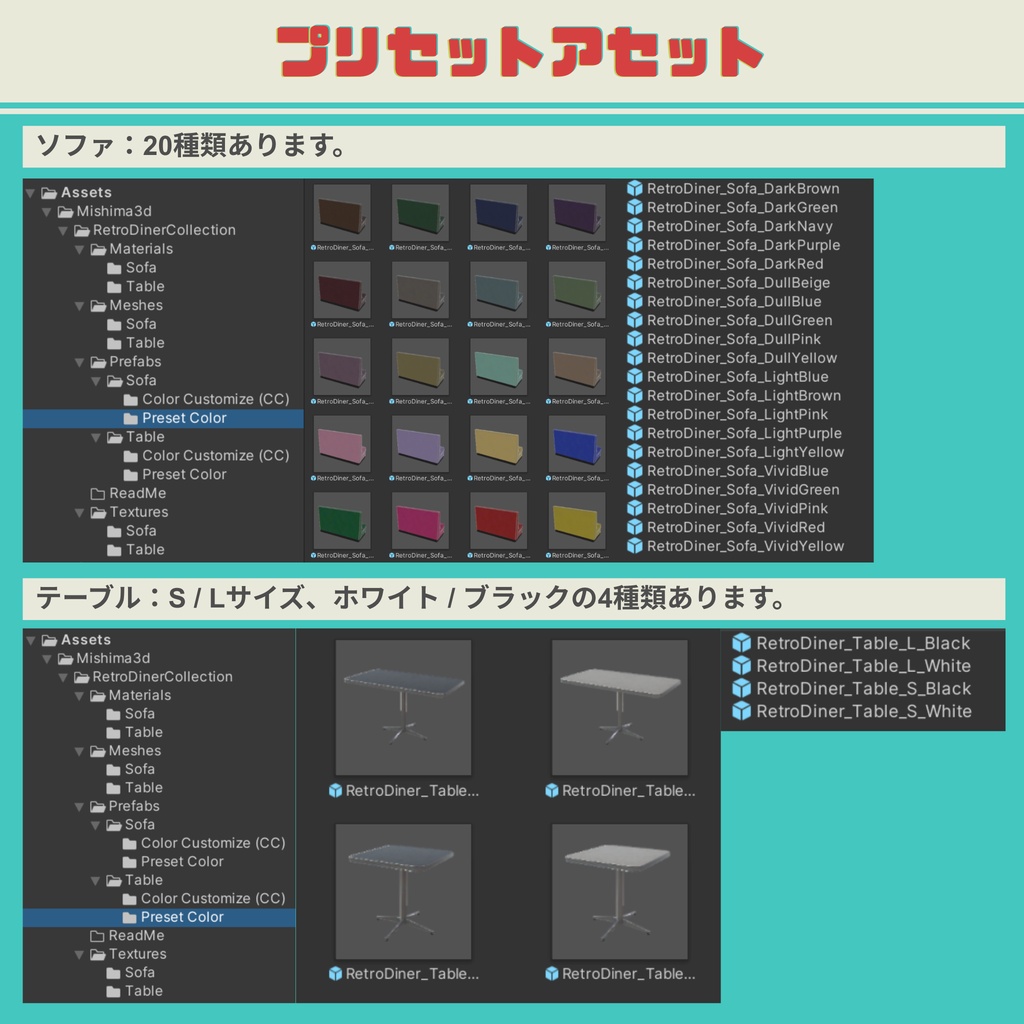The height and width of the screenshot is (1024, 1024).
Task: Collapse the Assets root in the sofa-section tree
Action: pyautogui.click(x=31, y=193)
